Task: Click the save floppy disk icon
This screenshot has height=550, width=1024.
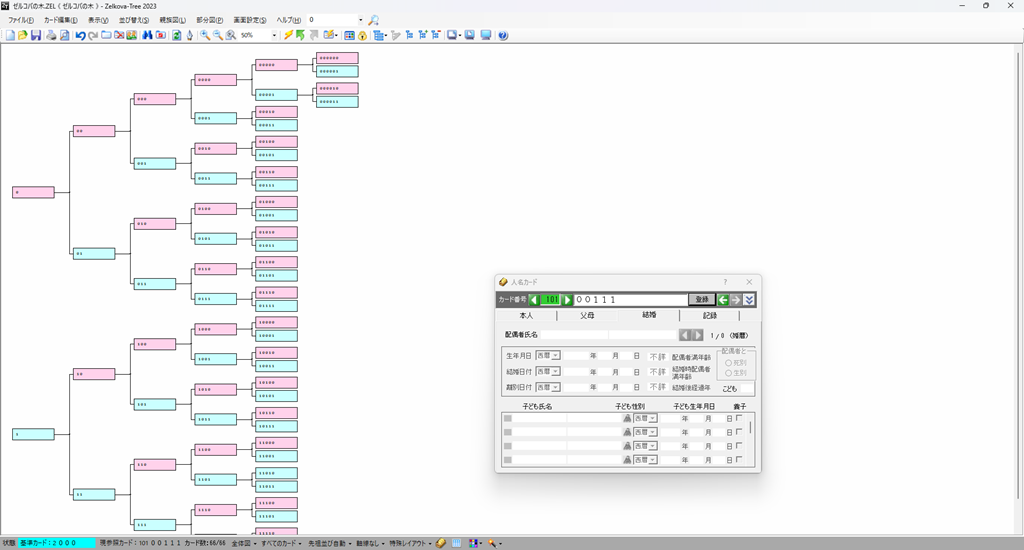Action: tap(36, 35)
